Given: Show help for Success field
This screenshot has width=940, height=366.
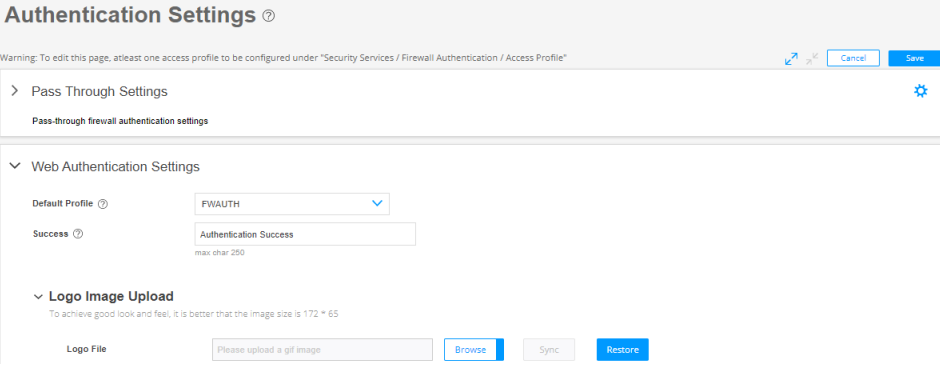Looking at the screenshot, I should pos(77,234).
